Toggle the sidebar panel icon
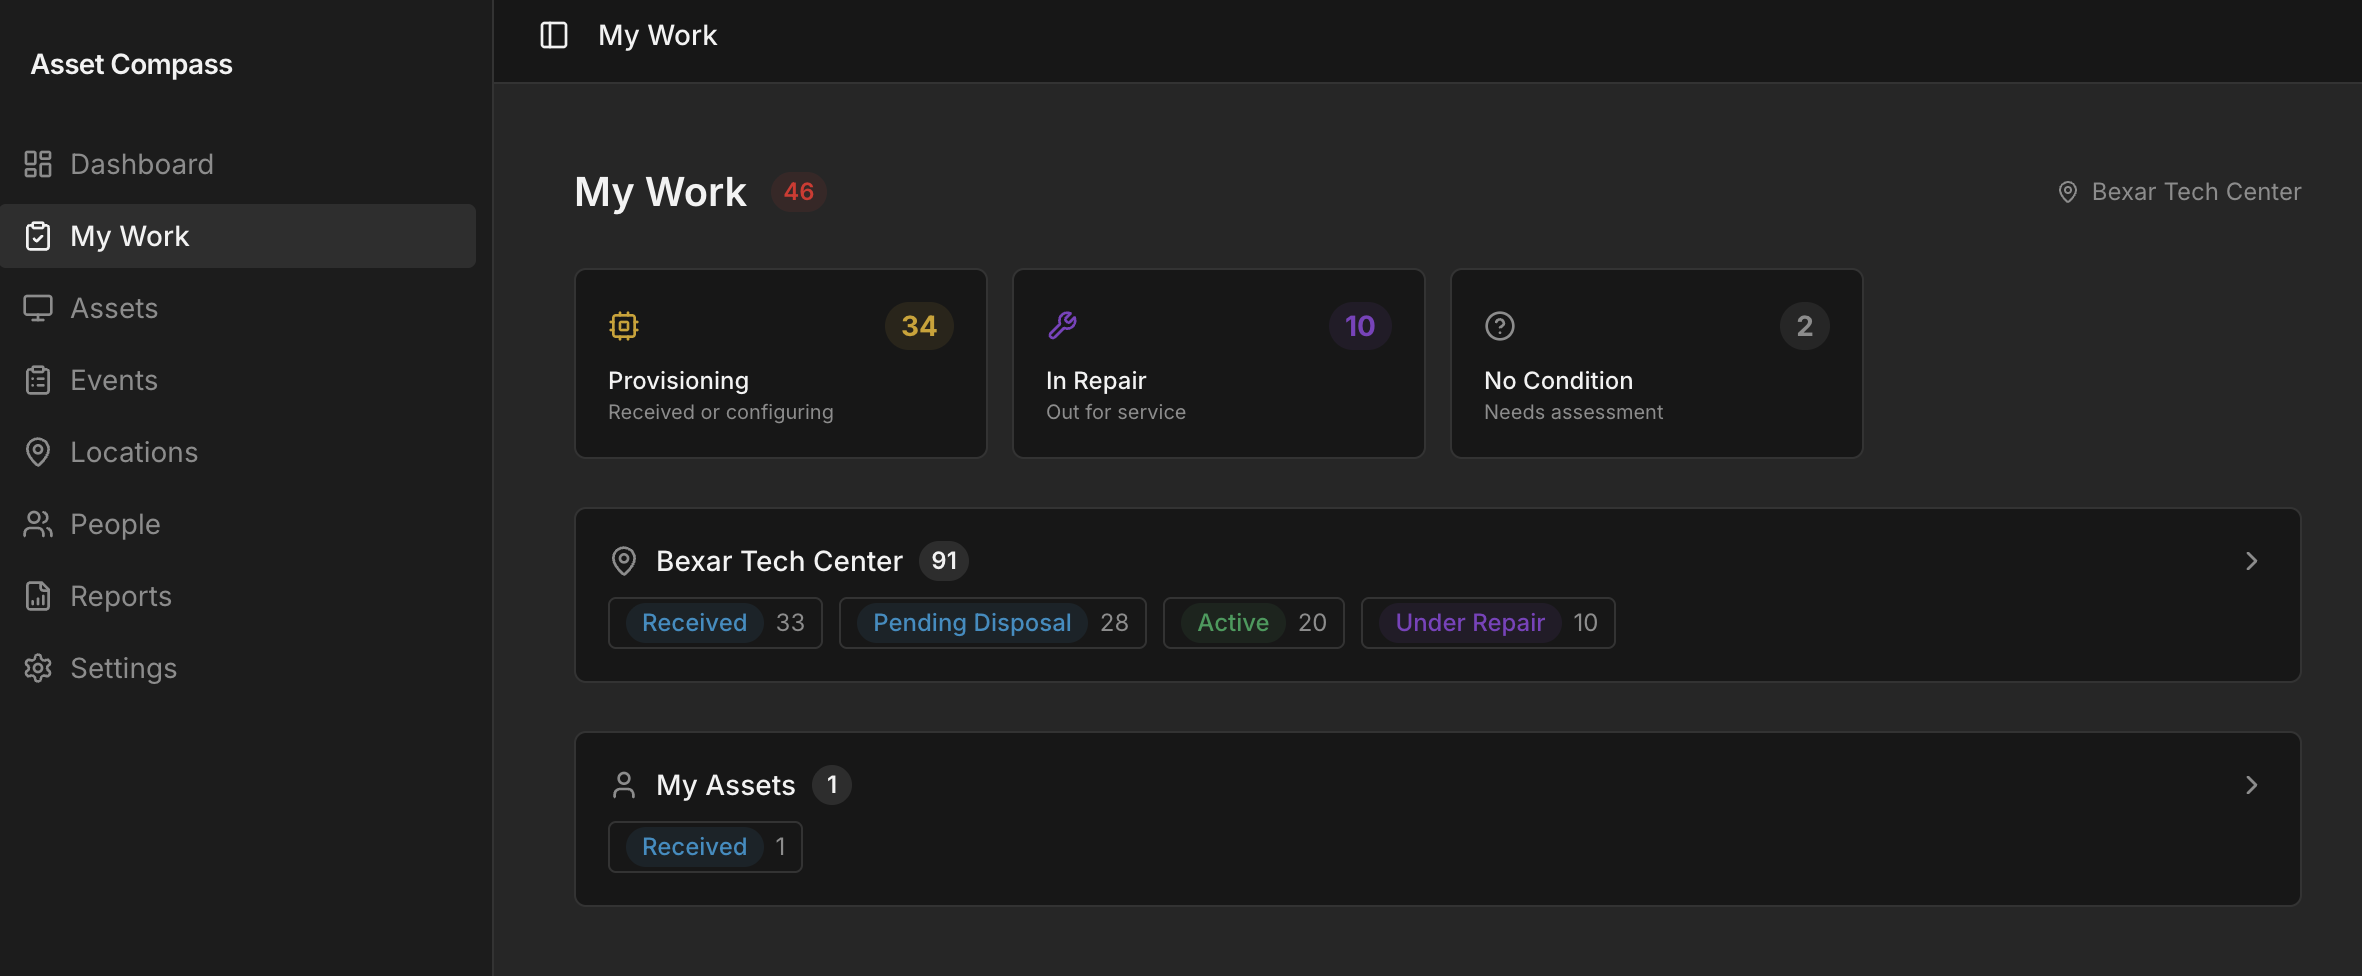The height and width of the screenshot is (976, 2362). click(554, 35)
